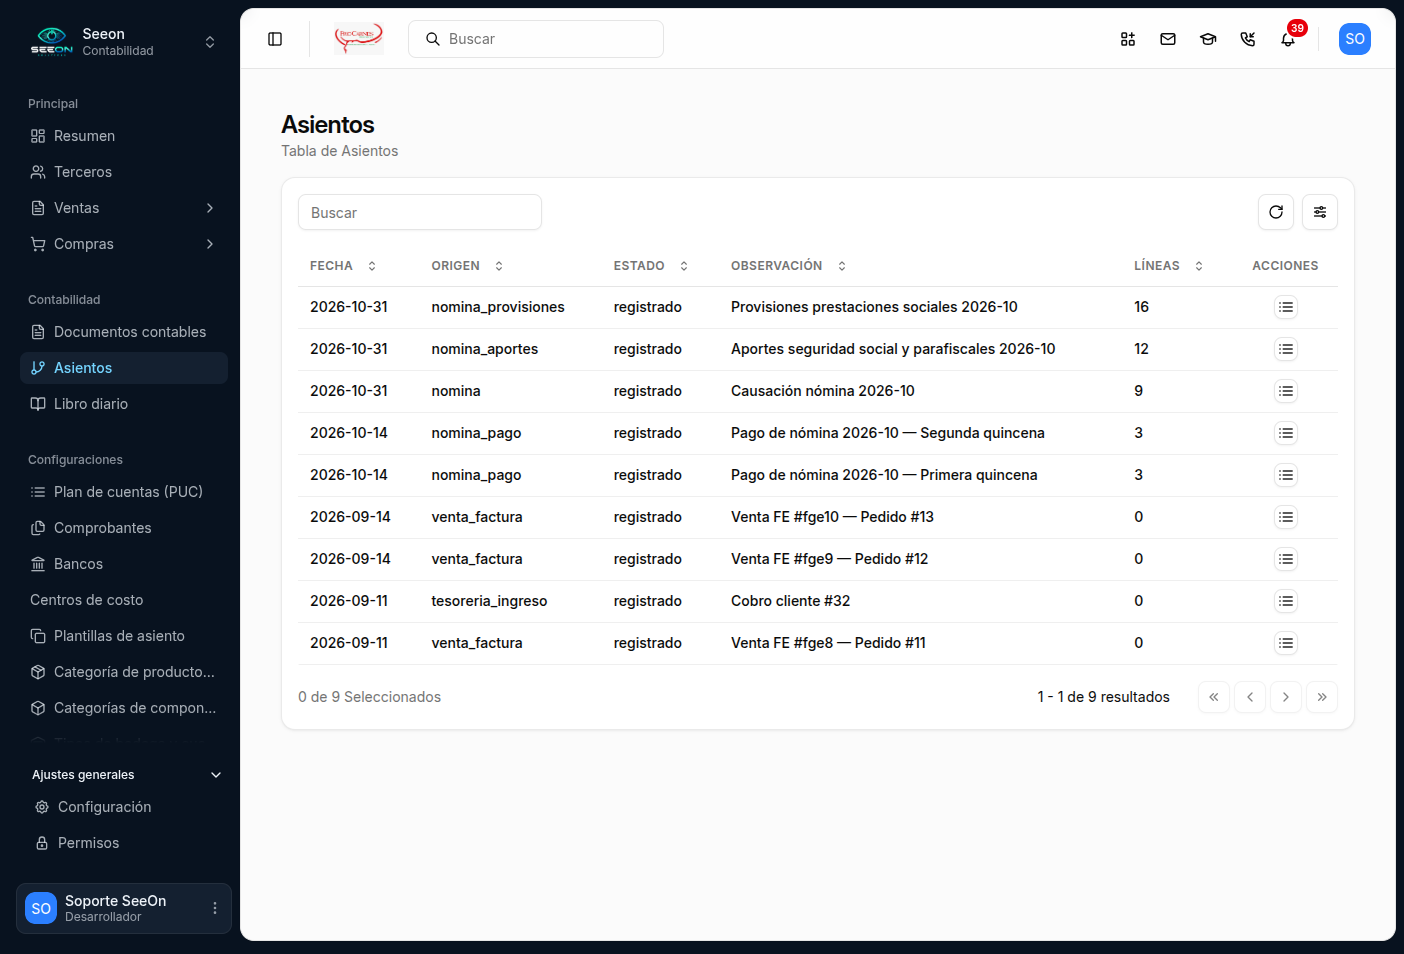Open actions for Causación nómina 2026-10
This screenshot has width=1404, height=954.
tap(1286, 391)
